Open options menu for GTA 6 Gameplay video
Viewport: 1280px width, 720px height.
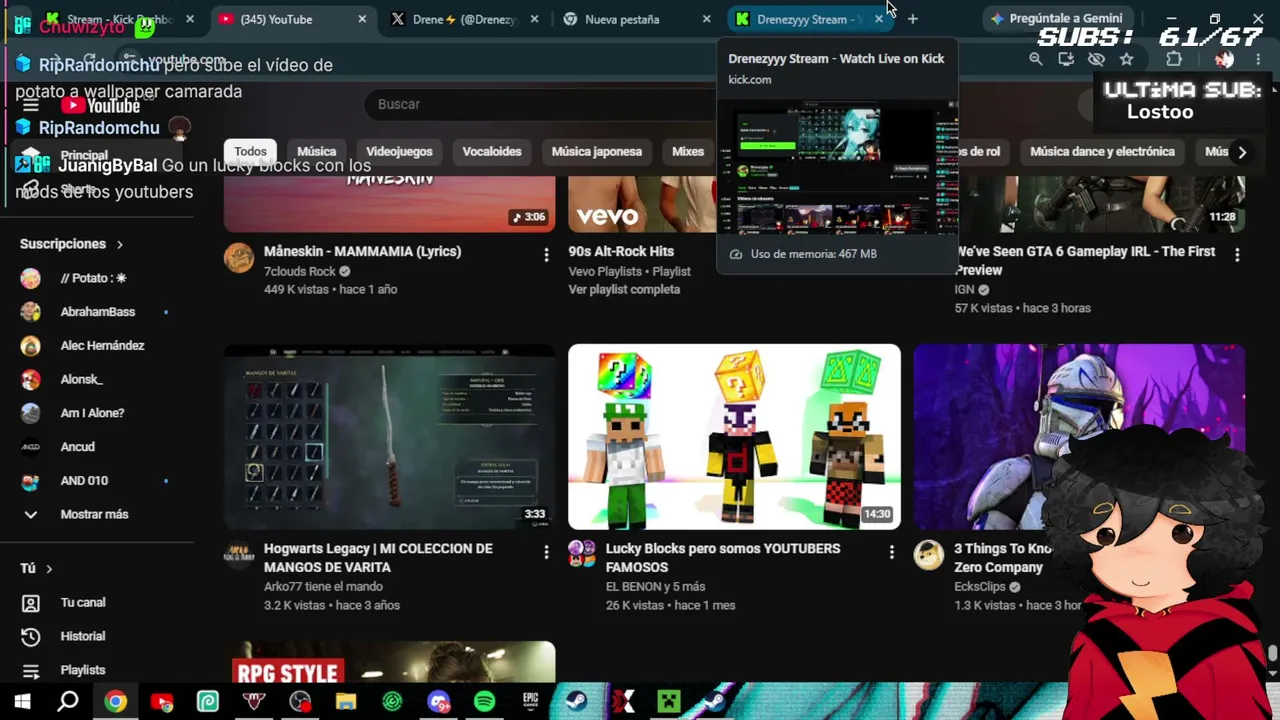(x=1237, y=256)
